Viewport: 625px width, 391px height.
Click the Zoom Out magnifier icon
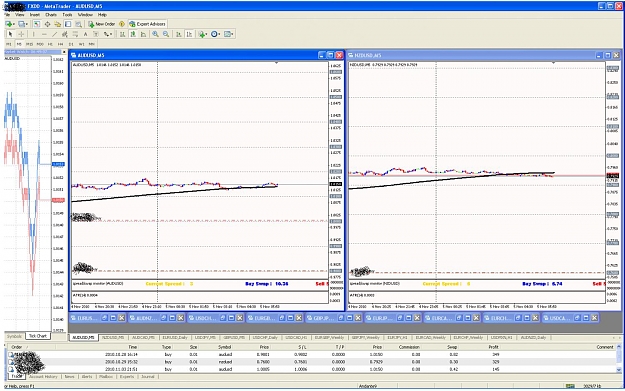(166, 34)
